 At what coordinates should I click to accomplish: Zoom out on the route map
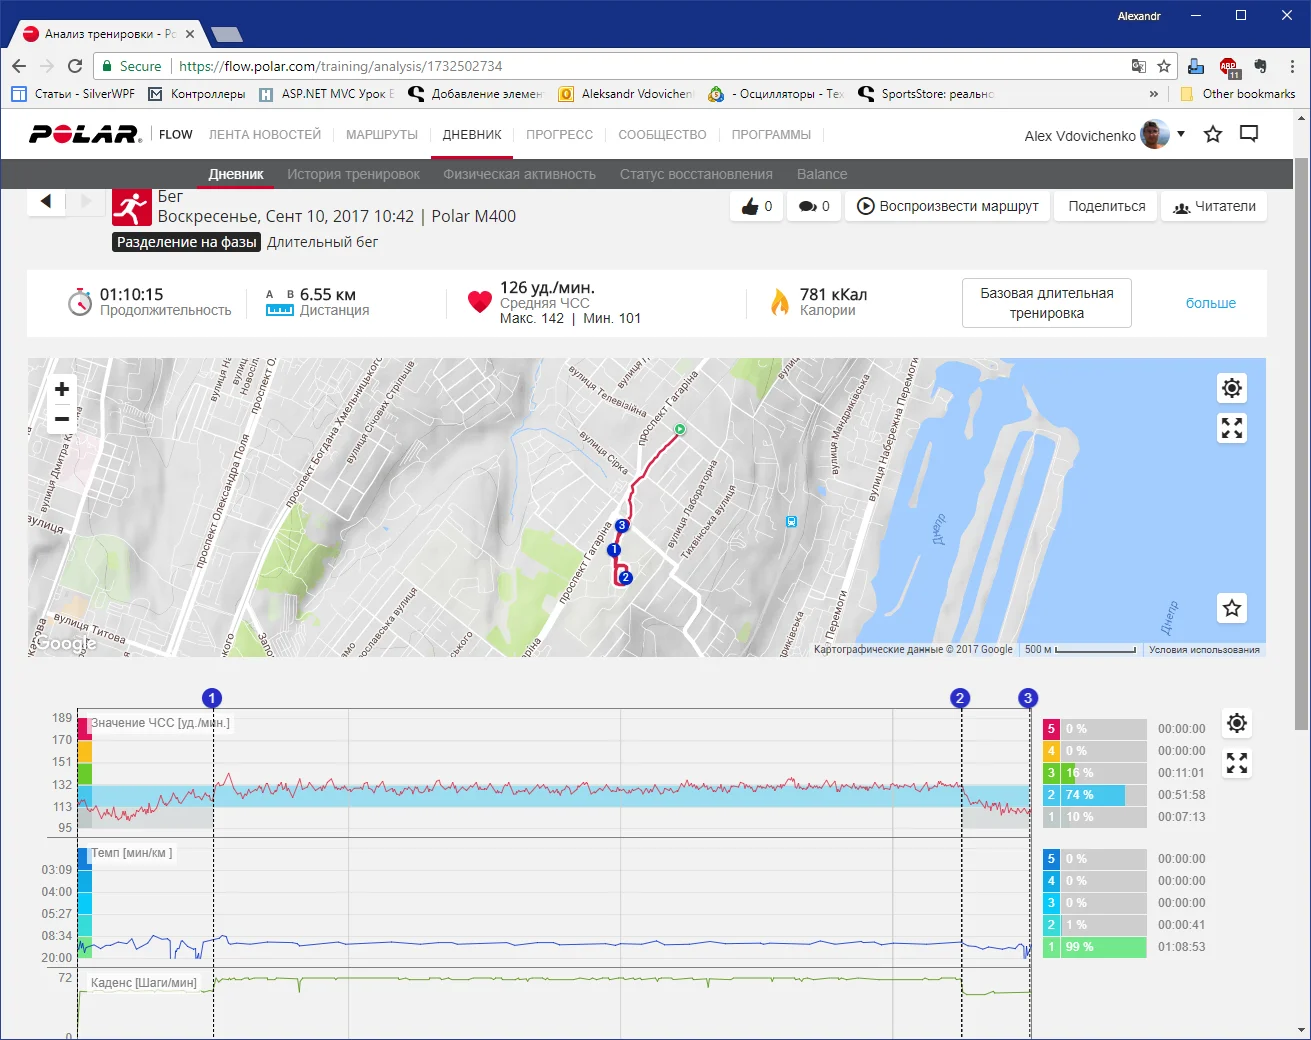pyautogui.click(x=62, y=419)
